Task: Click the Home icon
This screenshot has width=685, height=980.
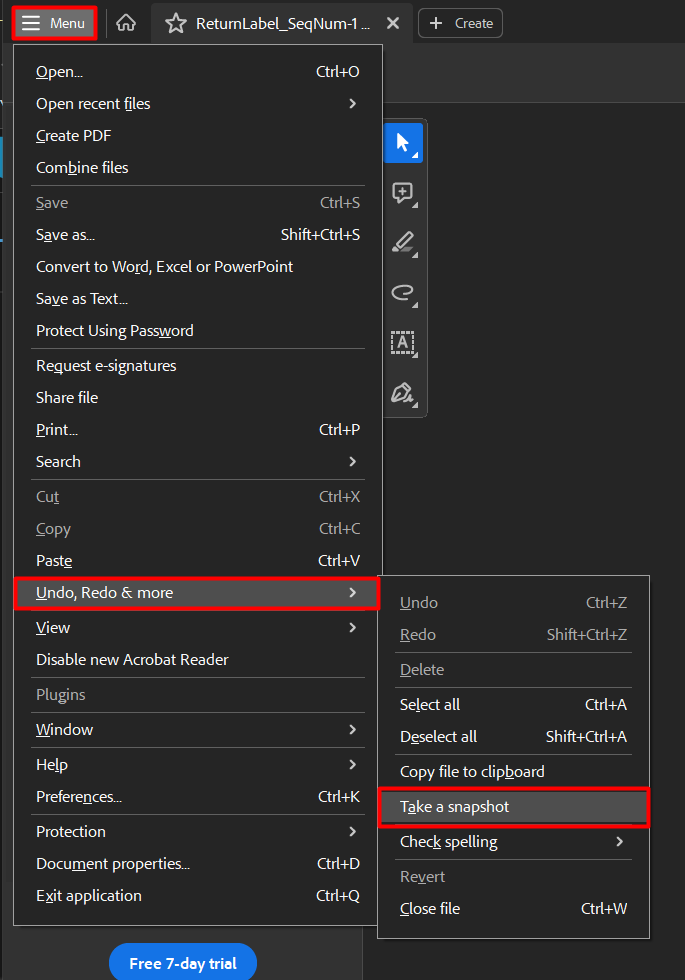Action: click(125, 22)
